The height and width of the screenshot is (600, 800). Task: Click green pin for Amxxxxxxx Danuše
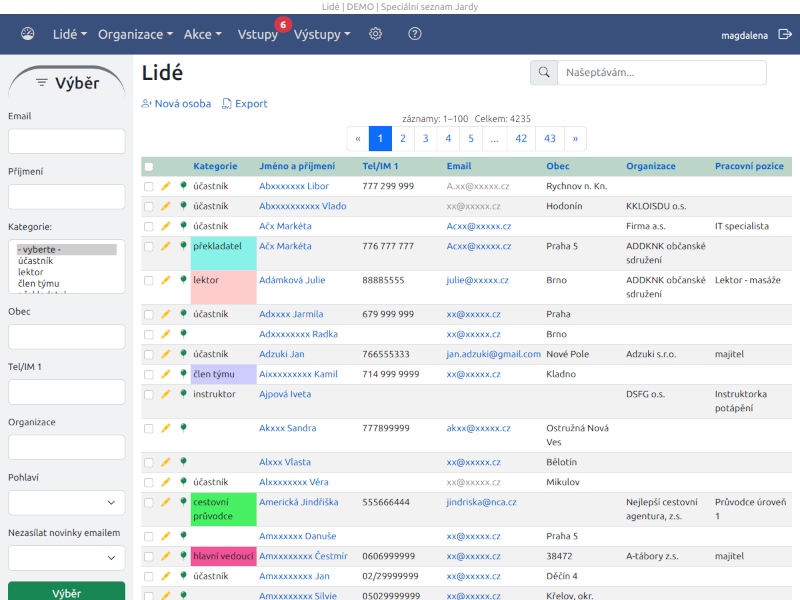(183, 536)
